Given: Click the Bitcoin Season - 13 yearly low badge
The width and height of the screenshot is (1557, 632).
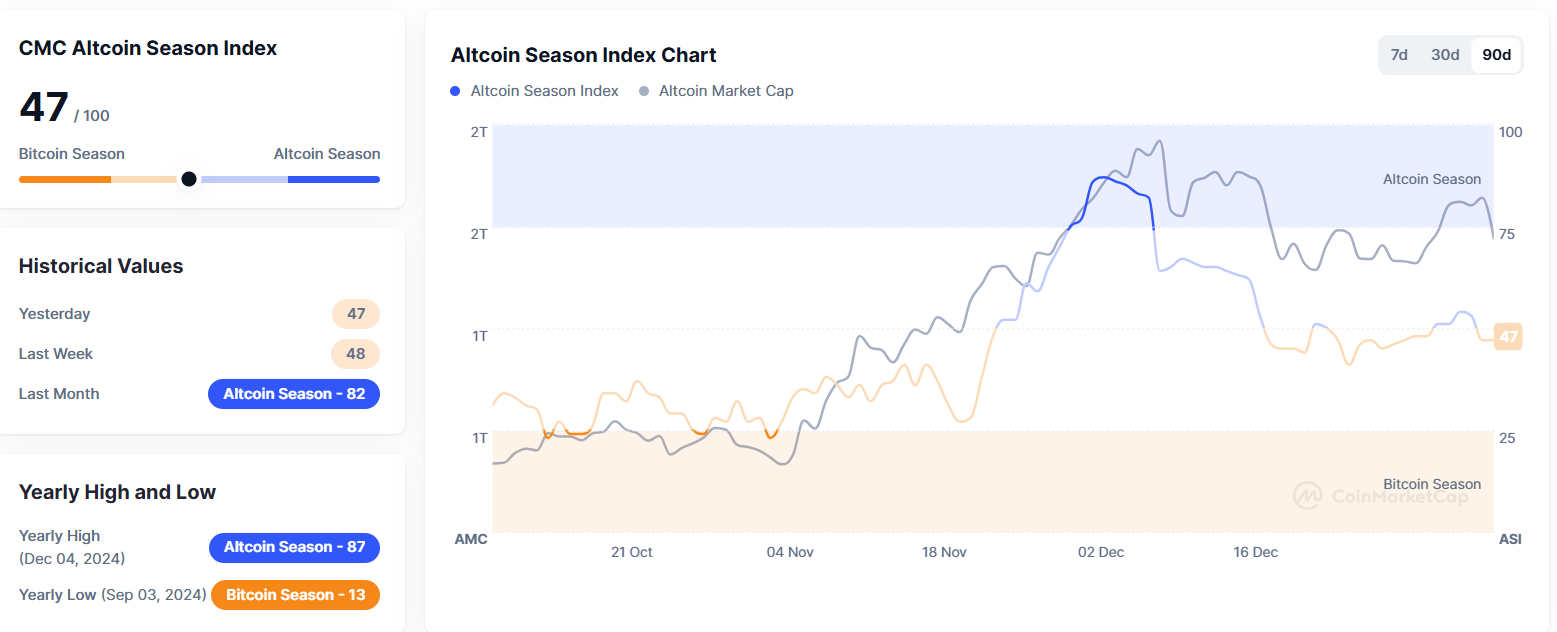Looking at the screenshot, I should click(x=295, y=595).
